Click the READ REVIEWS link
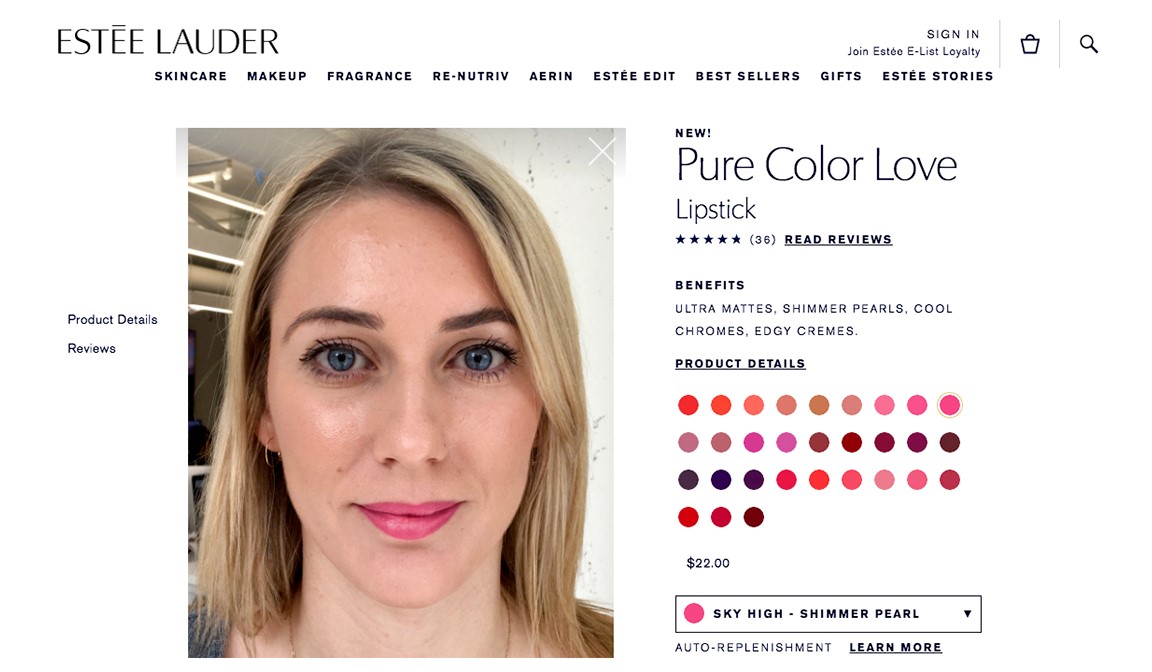1152x672 pixels. tap(838, 239)
